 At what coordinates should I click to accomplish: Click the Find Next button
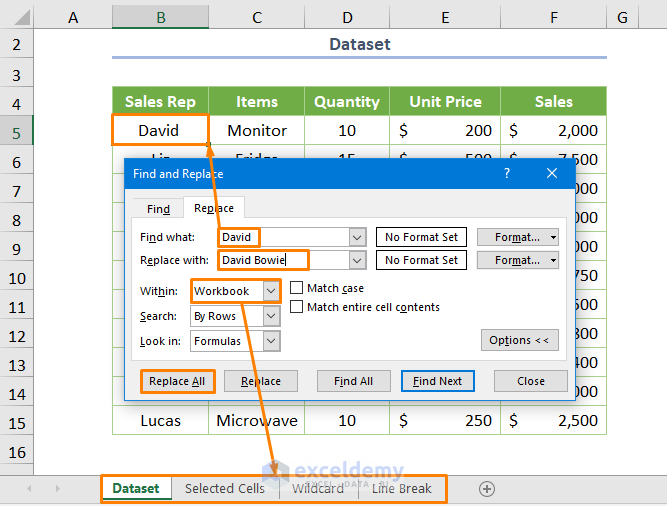[437, 381]
